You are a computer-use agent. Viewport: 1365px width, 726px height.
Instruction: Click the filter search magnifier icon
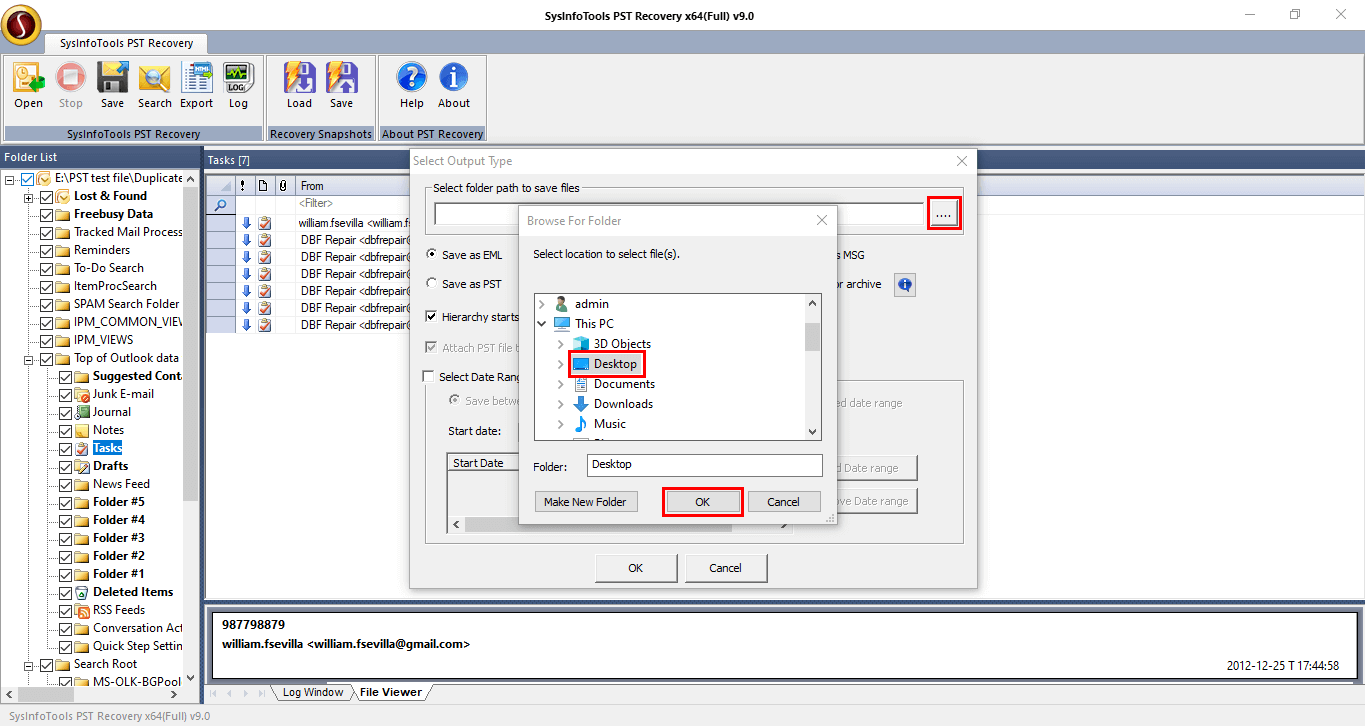220,204
